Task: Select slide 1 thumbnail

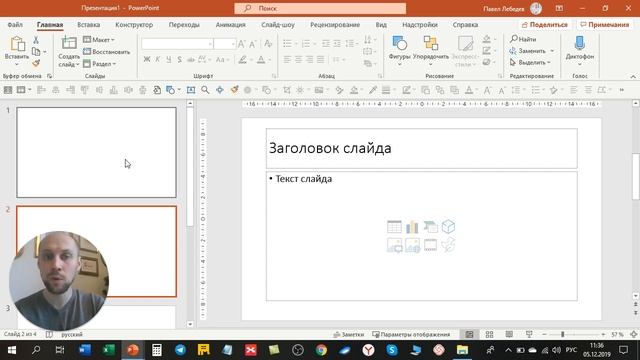Action: 96,152
